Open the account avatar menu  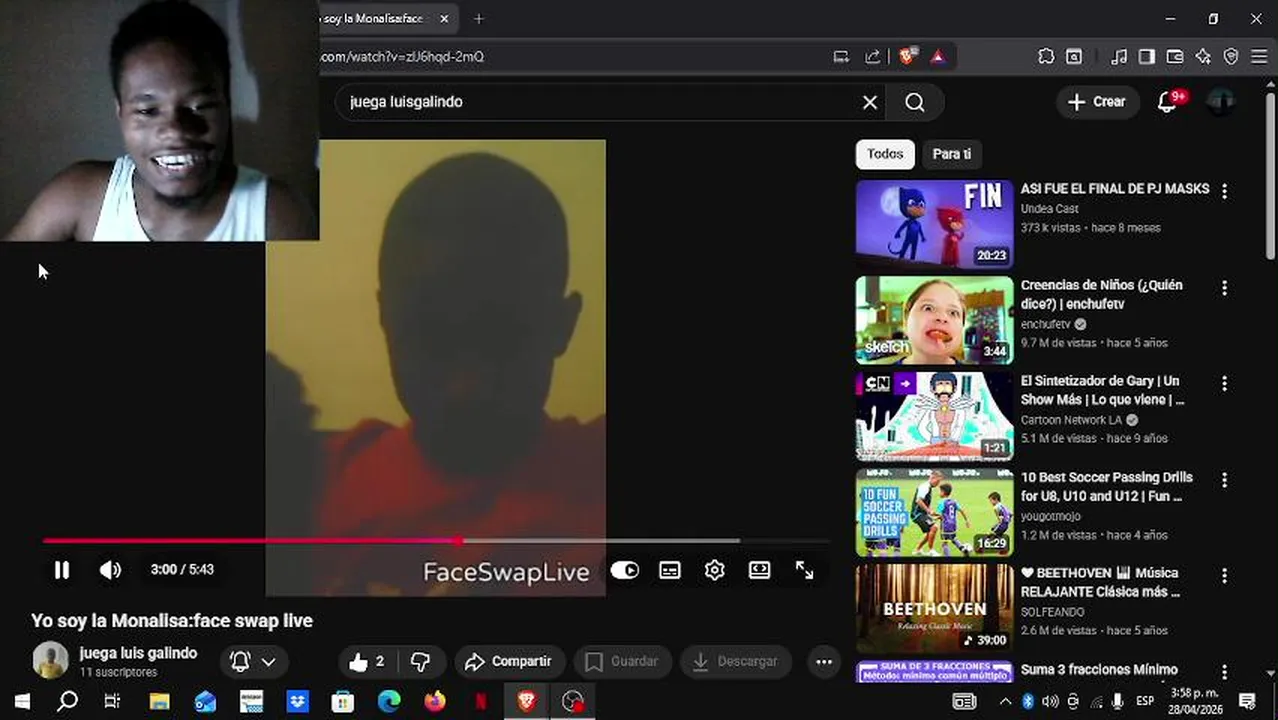tap(1221, 102)
